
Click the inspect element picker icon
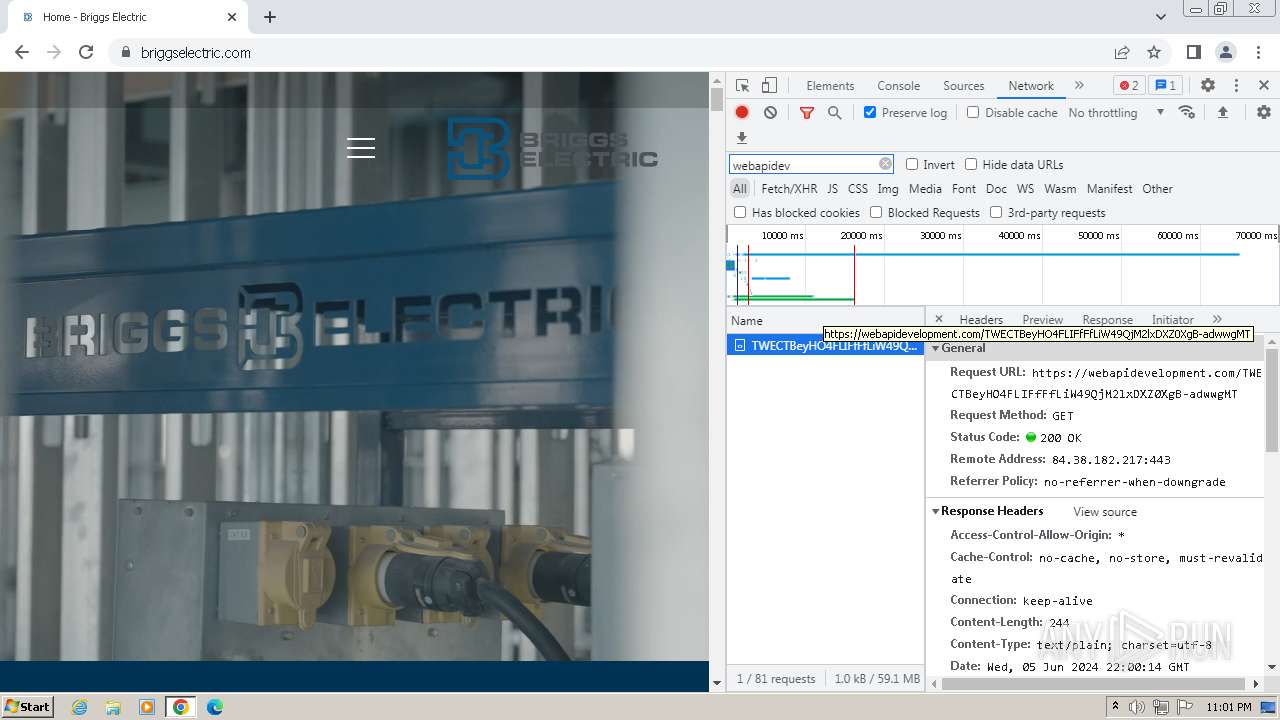pos(742,85)
